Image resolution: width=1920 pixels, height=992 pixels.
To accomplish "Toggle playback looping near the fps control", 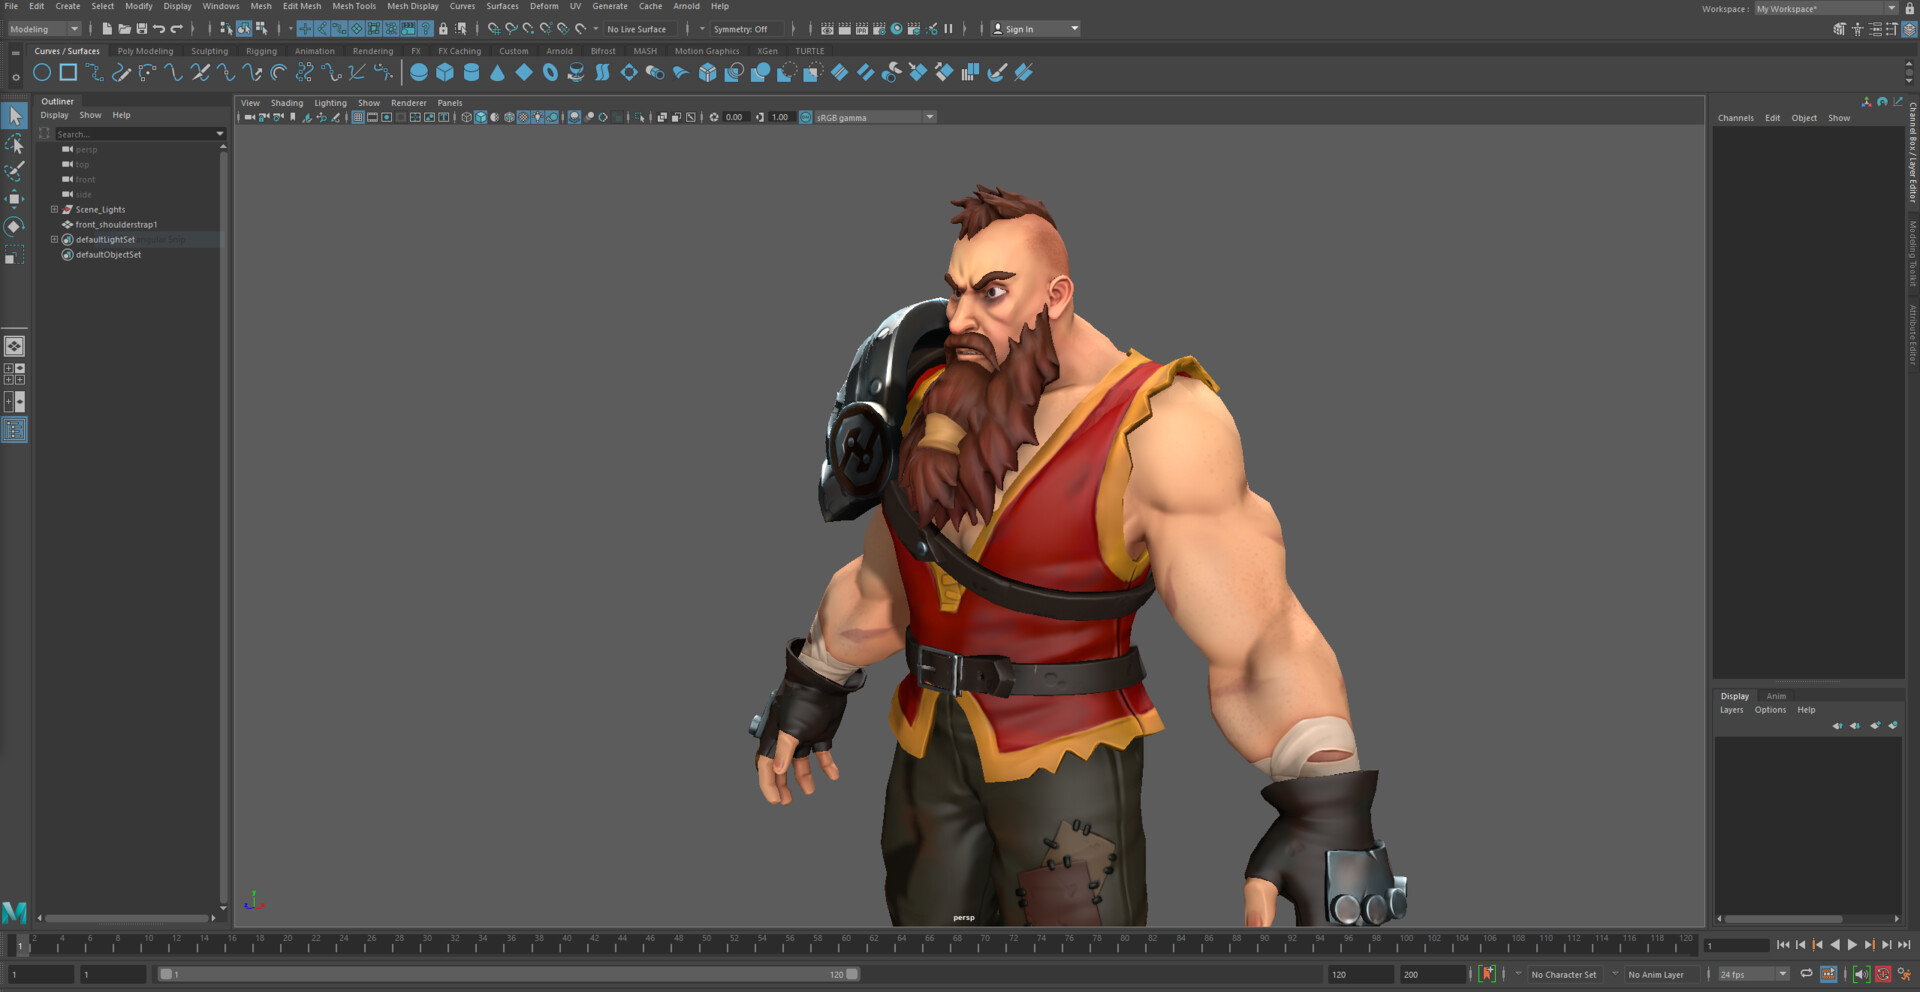I will coord(1806,973).
